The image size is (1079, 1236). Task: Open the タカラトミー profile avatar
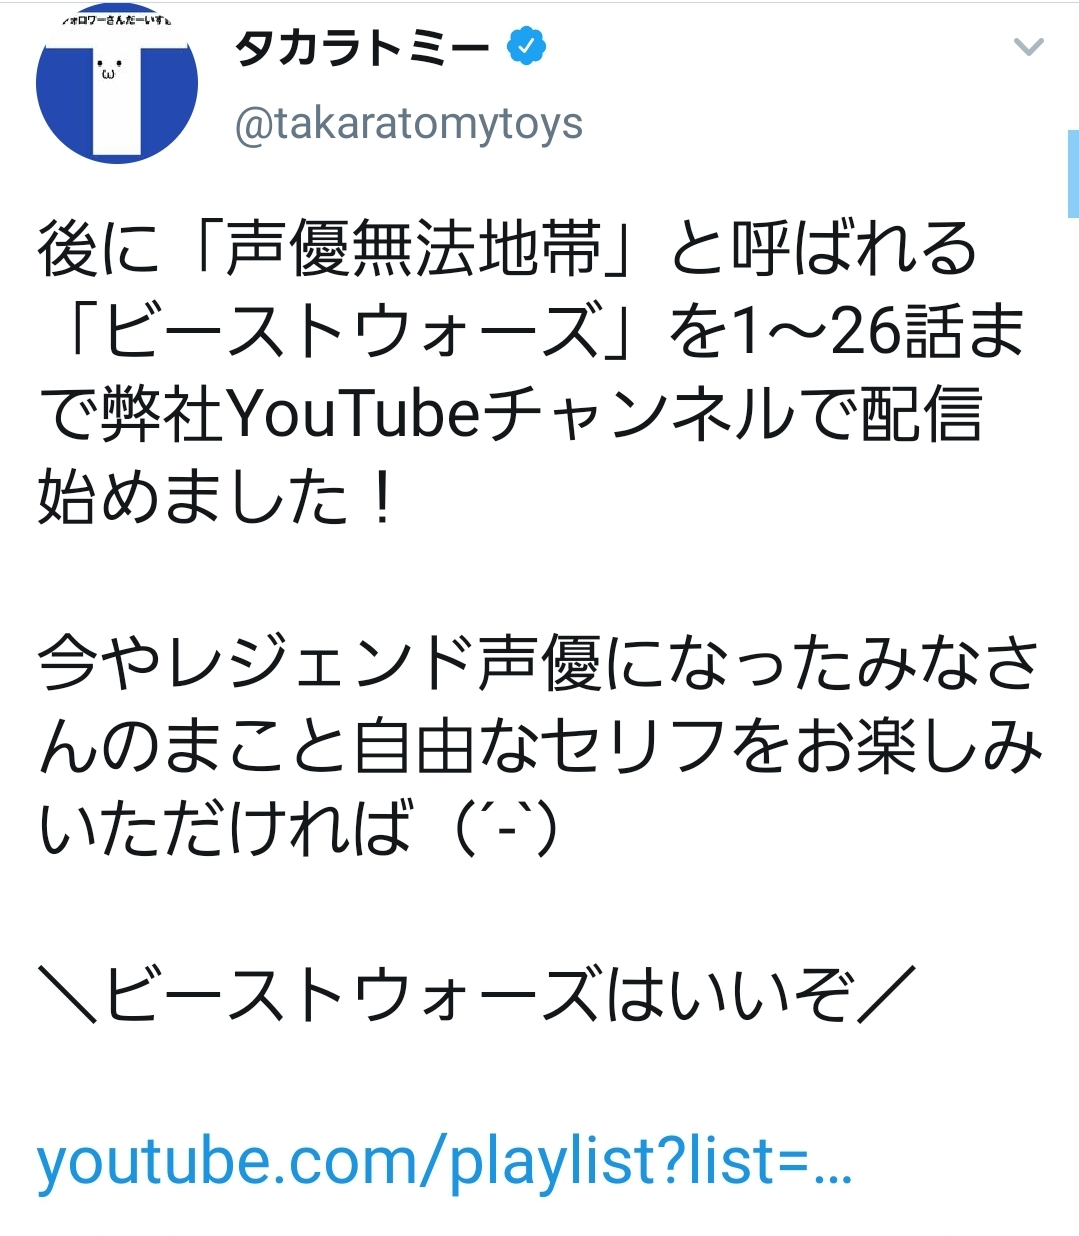[x=116, y=88]
